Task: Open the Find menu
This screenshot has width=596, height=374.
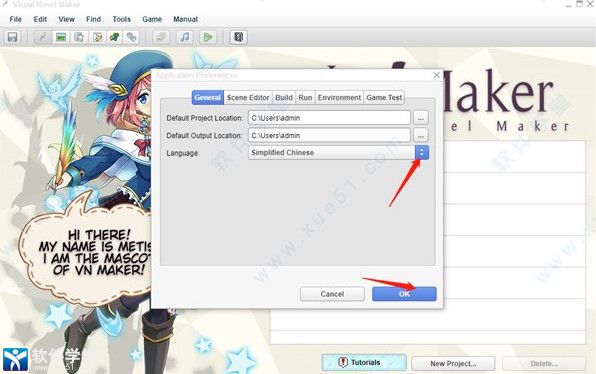Action: point(94,19)
